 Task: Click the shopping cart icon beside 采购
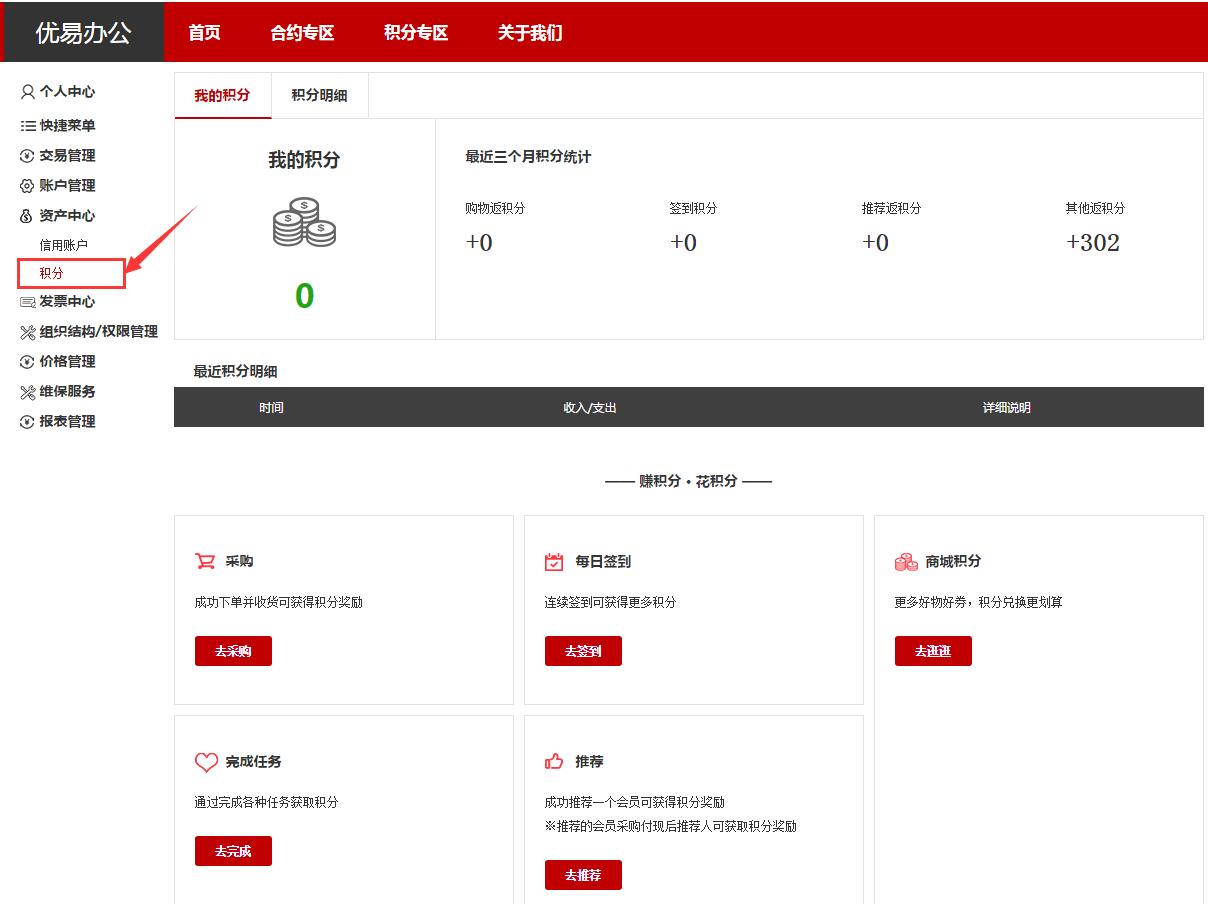(x=205, y=562)
